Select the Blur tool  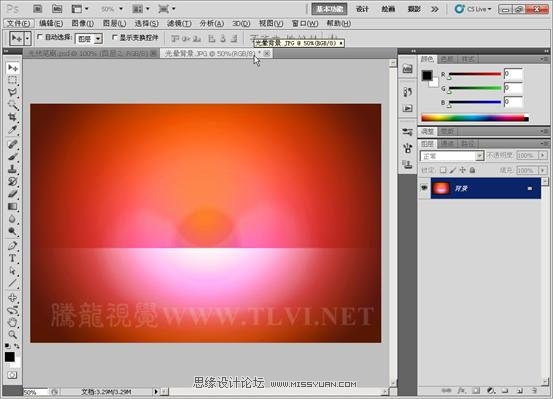(x=13, y=219)
